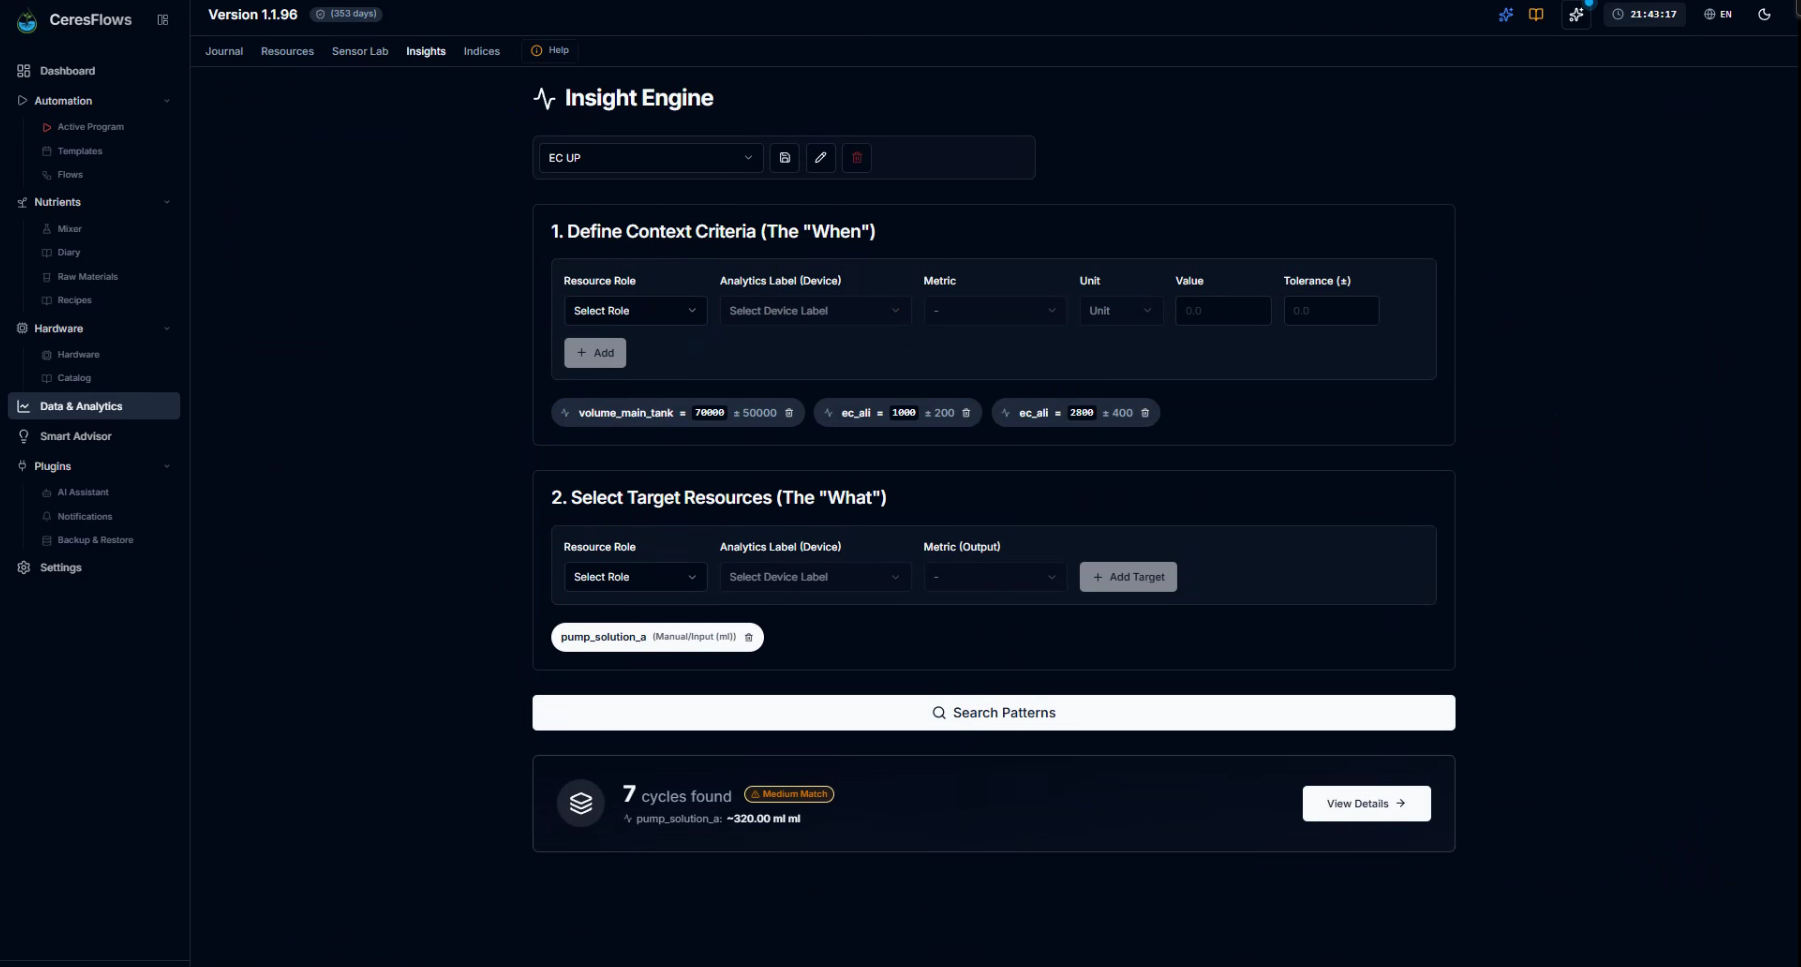Open AI Assistant plugin
This screenshot has height=967, width=1801.
(83, 493)
